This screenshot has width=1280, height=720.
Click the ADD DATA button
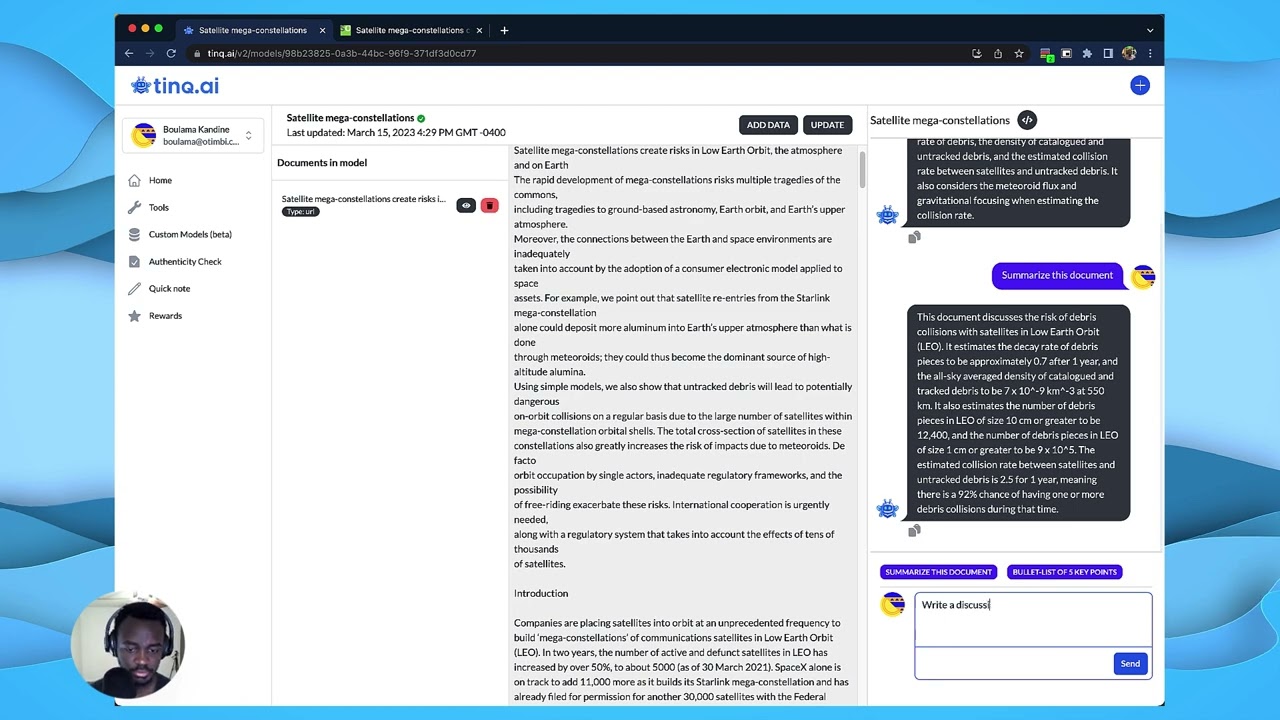click(x=768, y=125)
